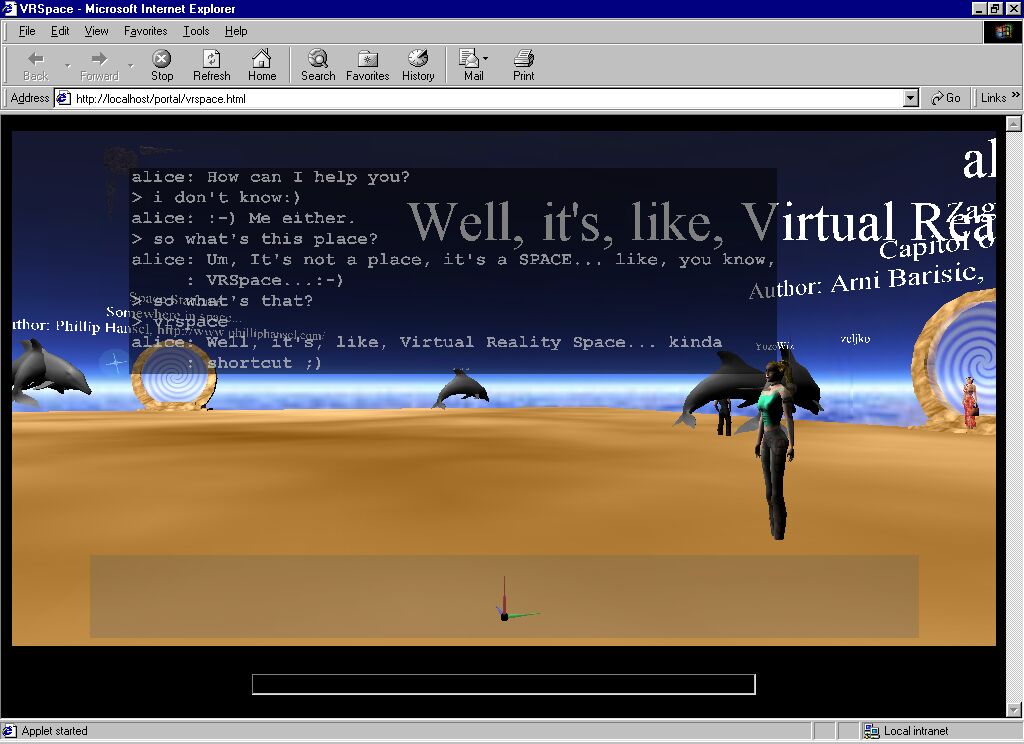Click the standing female avatar
The image size is (1024, 744).
click(775, 450)
